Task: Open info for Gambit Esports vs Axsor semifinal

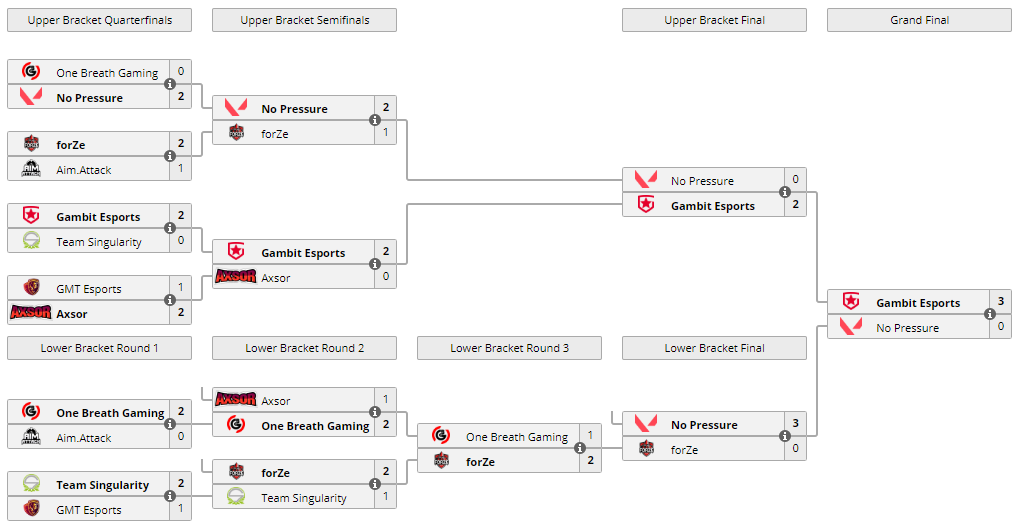Action: tap(375, 265)
